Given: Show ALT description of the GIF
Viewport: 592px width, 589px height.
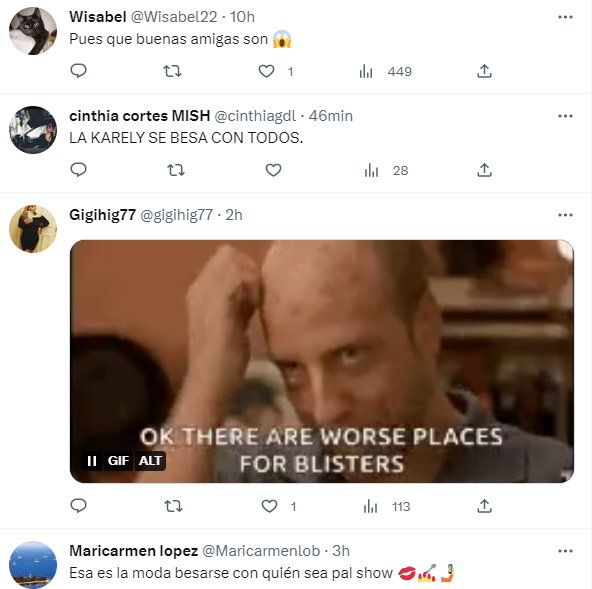Looking at the screenshot, I should pos(150,461).
